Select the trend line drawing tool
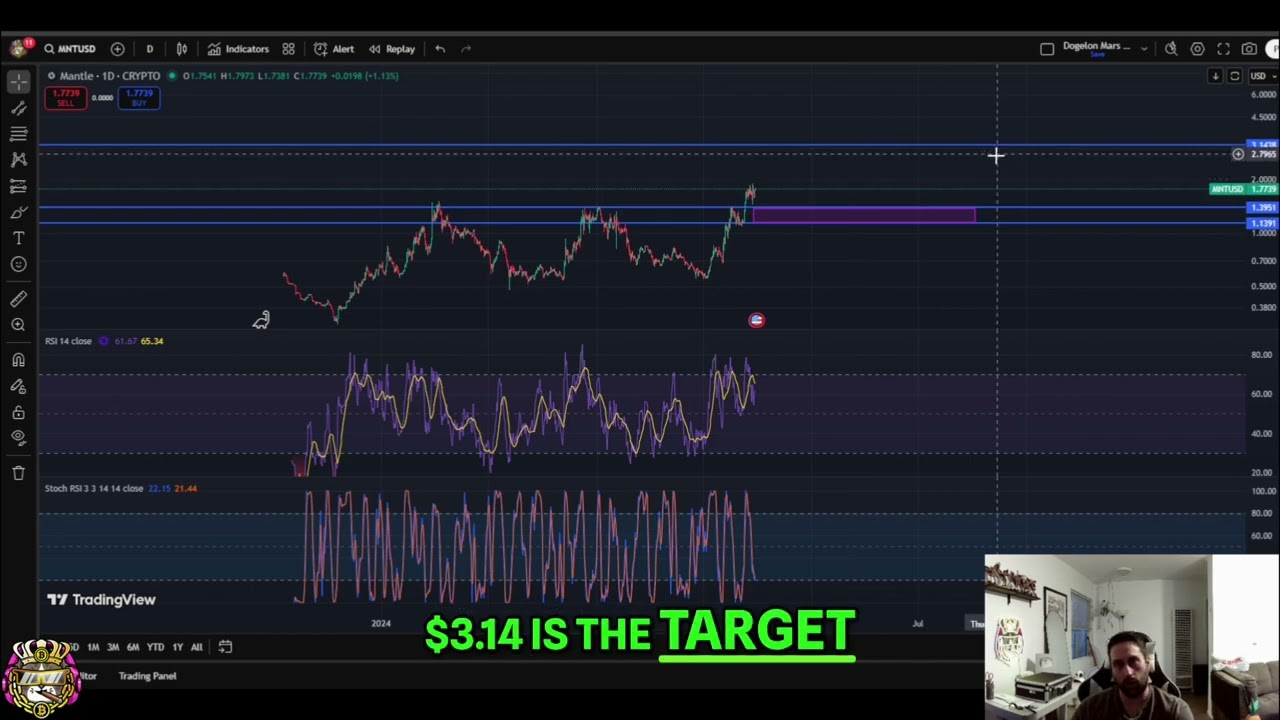Screen dimensions: 1280x720 click(x=18, y=108)
